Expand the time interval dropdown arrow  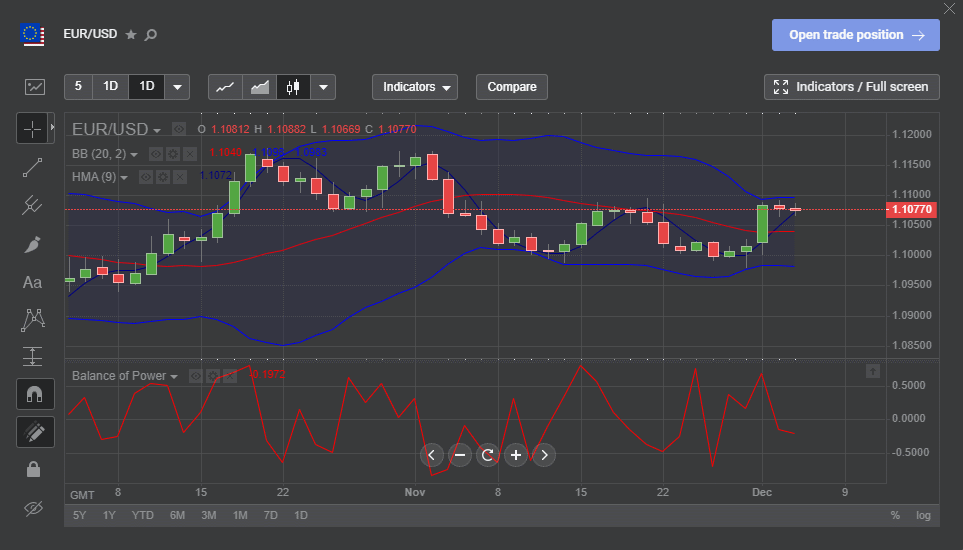pos(177,87)
